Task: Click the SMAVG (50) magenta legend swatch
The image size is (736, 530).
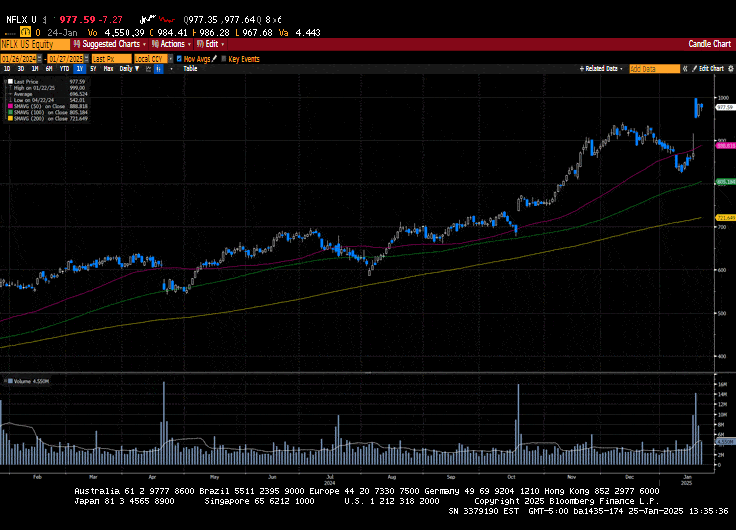Action: [x=8, y=104]
